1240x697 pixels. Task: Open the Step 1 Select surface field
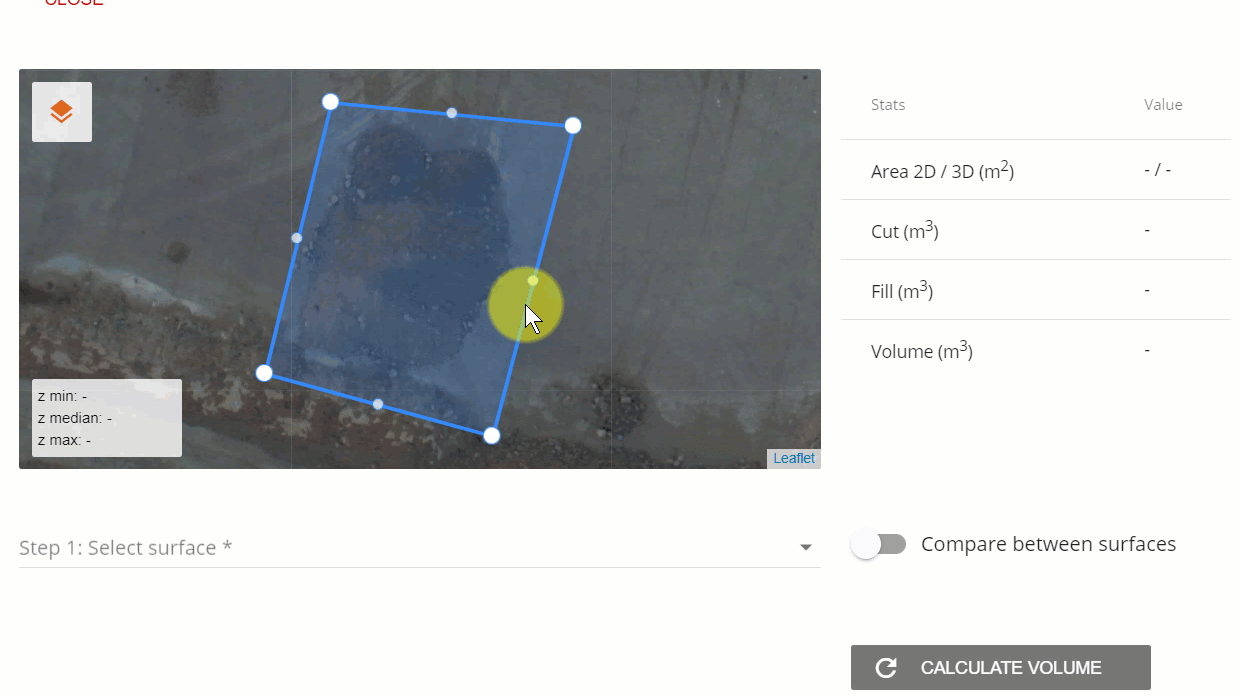point(420,548)
